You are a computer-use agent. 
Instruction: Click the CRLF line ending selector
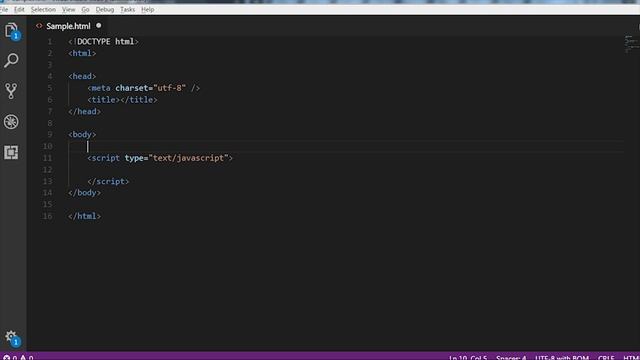tap(606, 357)
